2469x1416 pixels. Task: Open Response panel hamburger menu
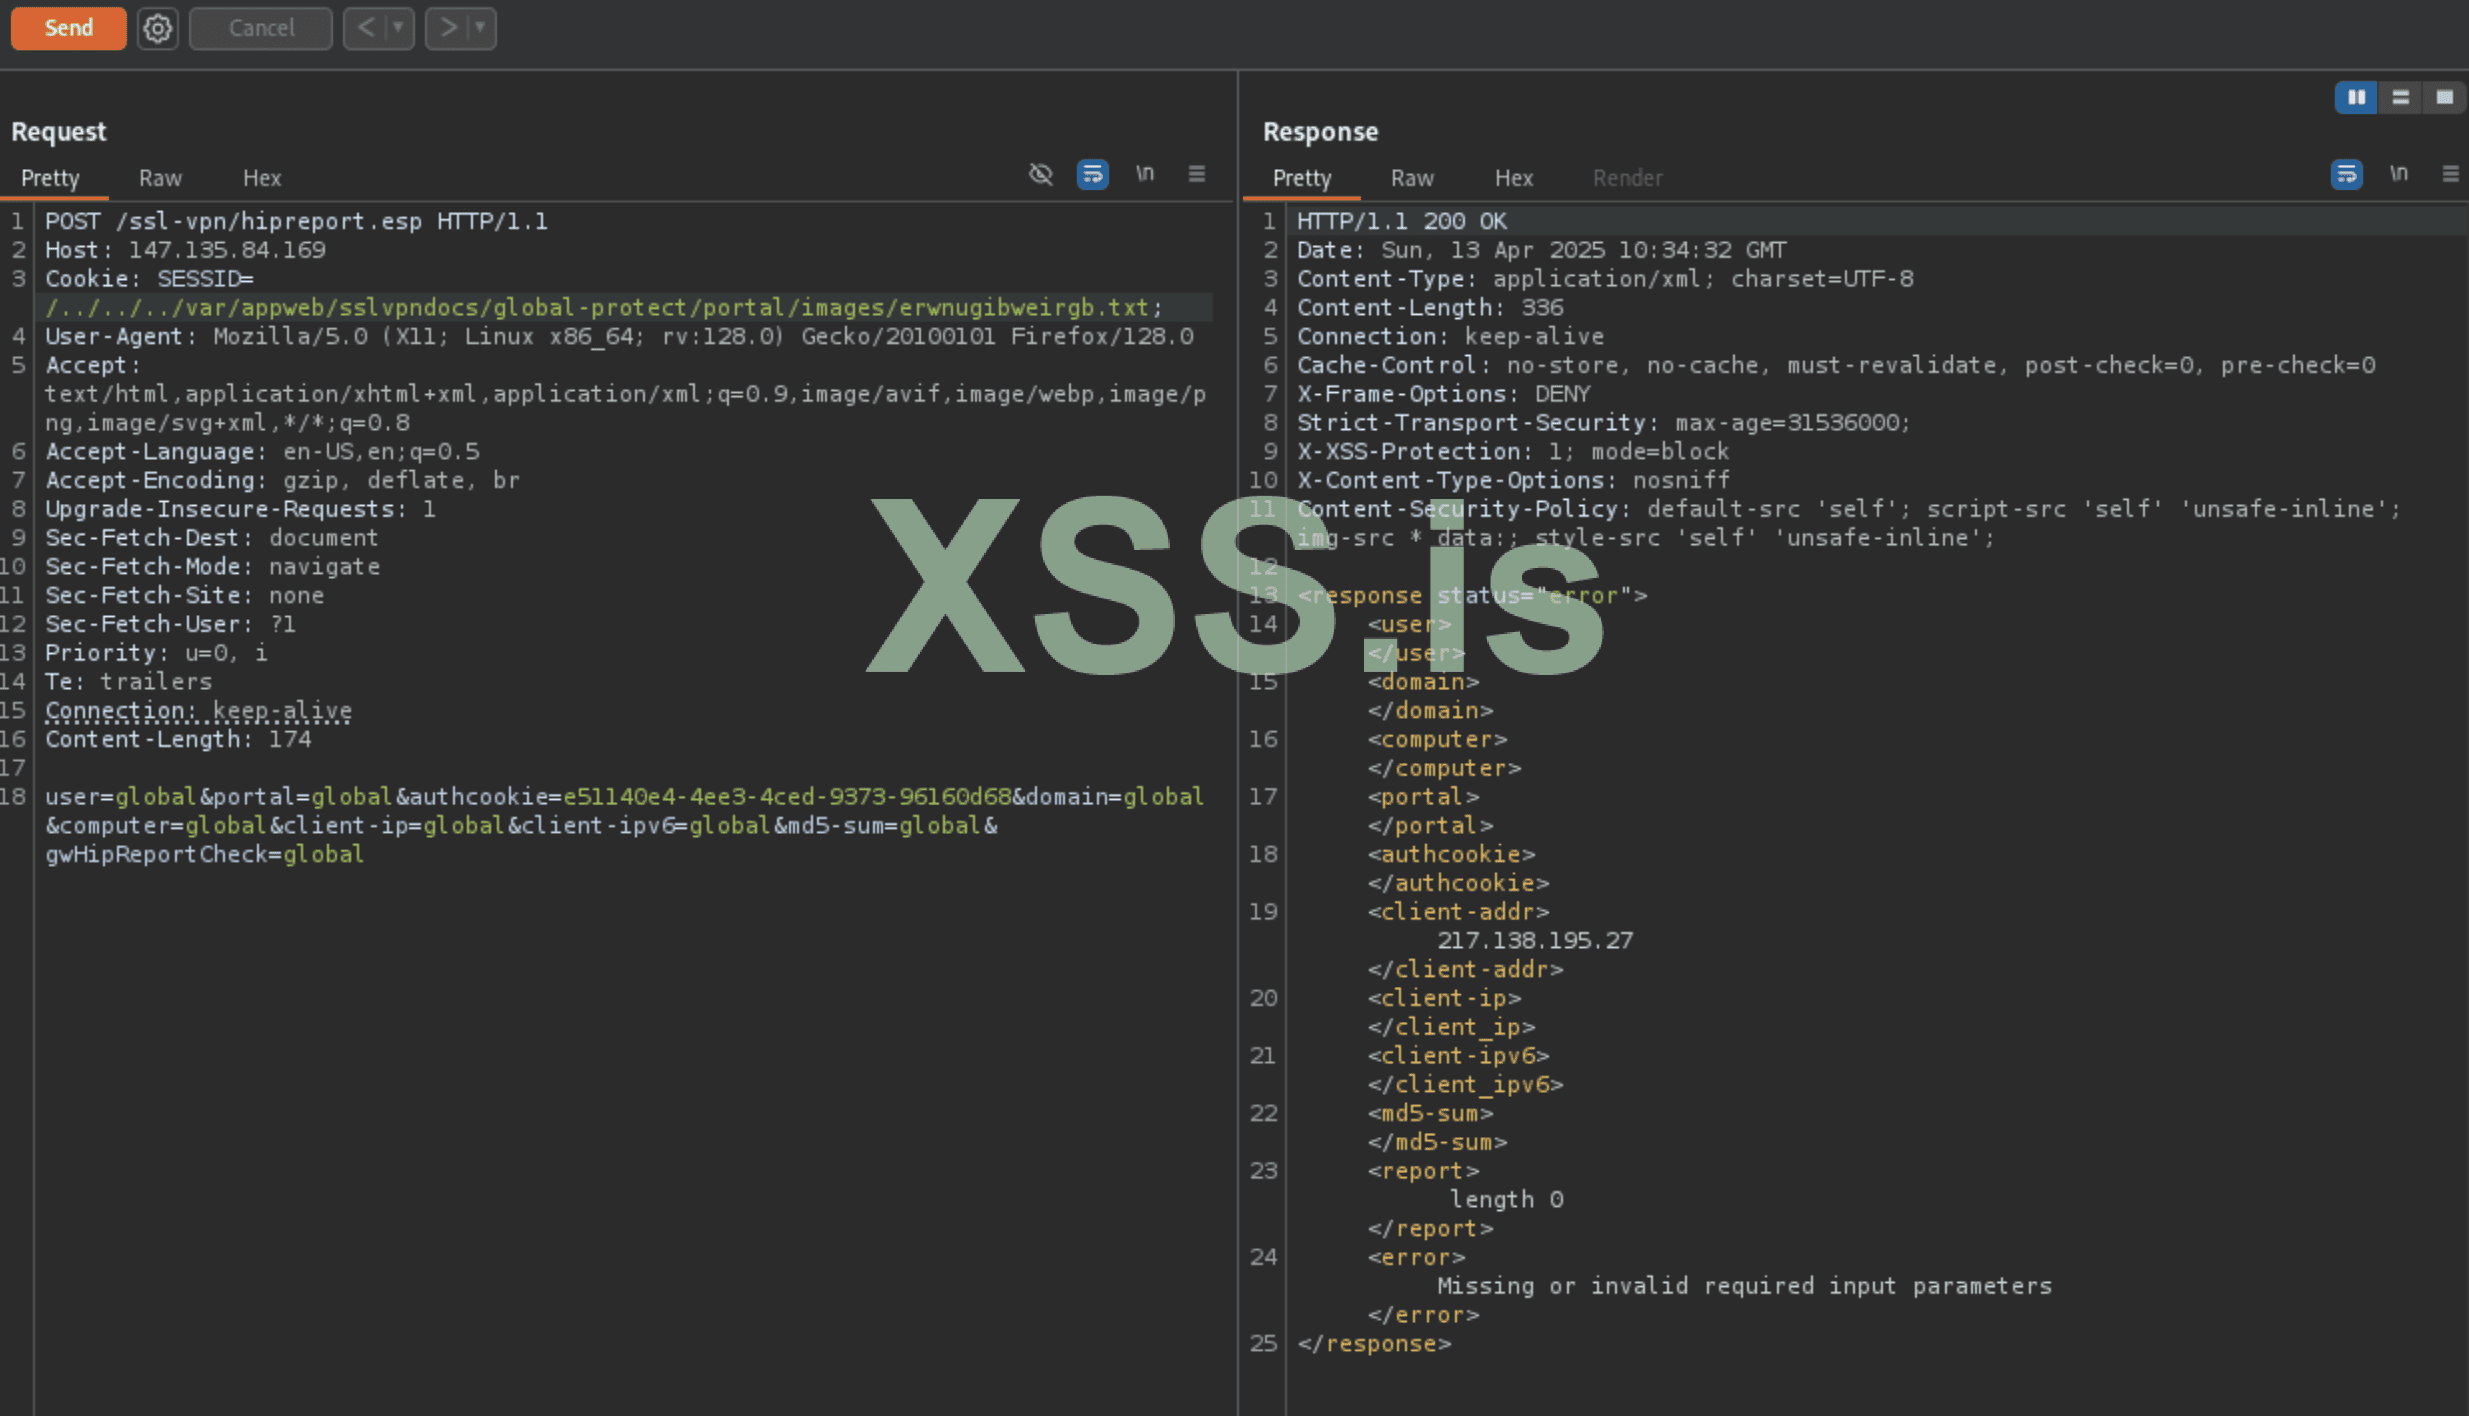tap(2450, 174)
